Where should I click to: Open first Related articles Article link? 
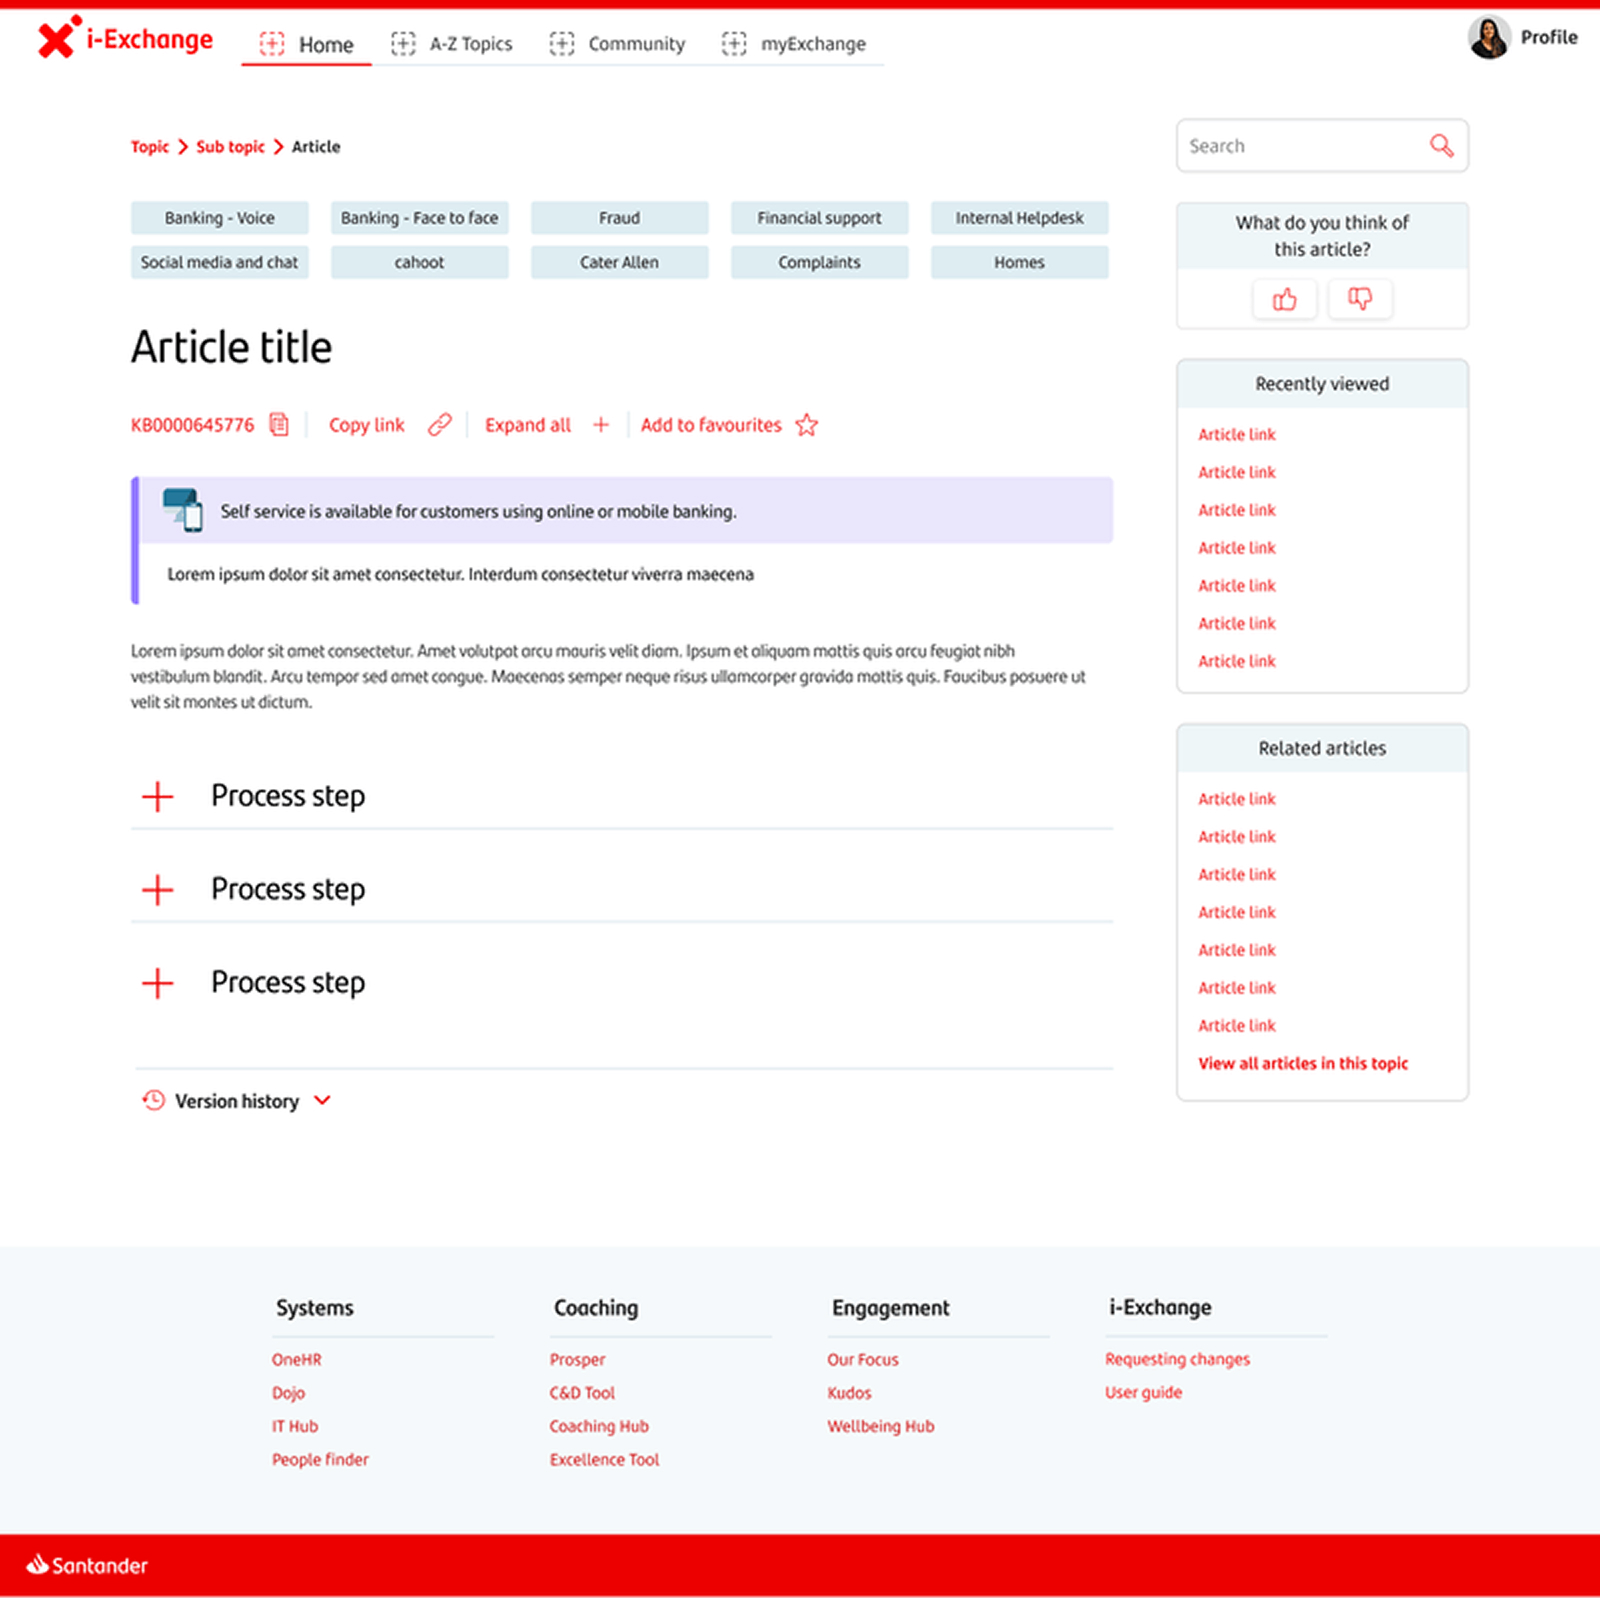point(1237,799)
